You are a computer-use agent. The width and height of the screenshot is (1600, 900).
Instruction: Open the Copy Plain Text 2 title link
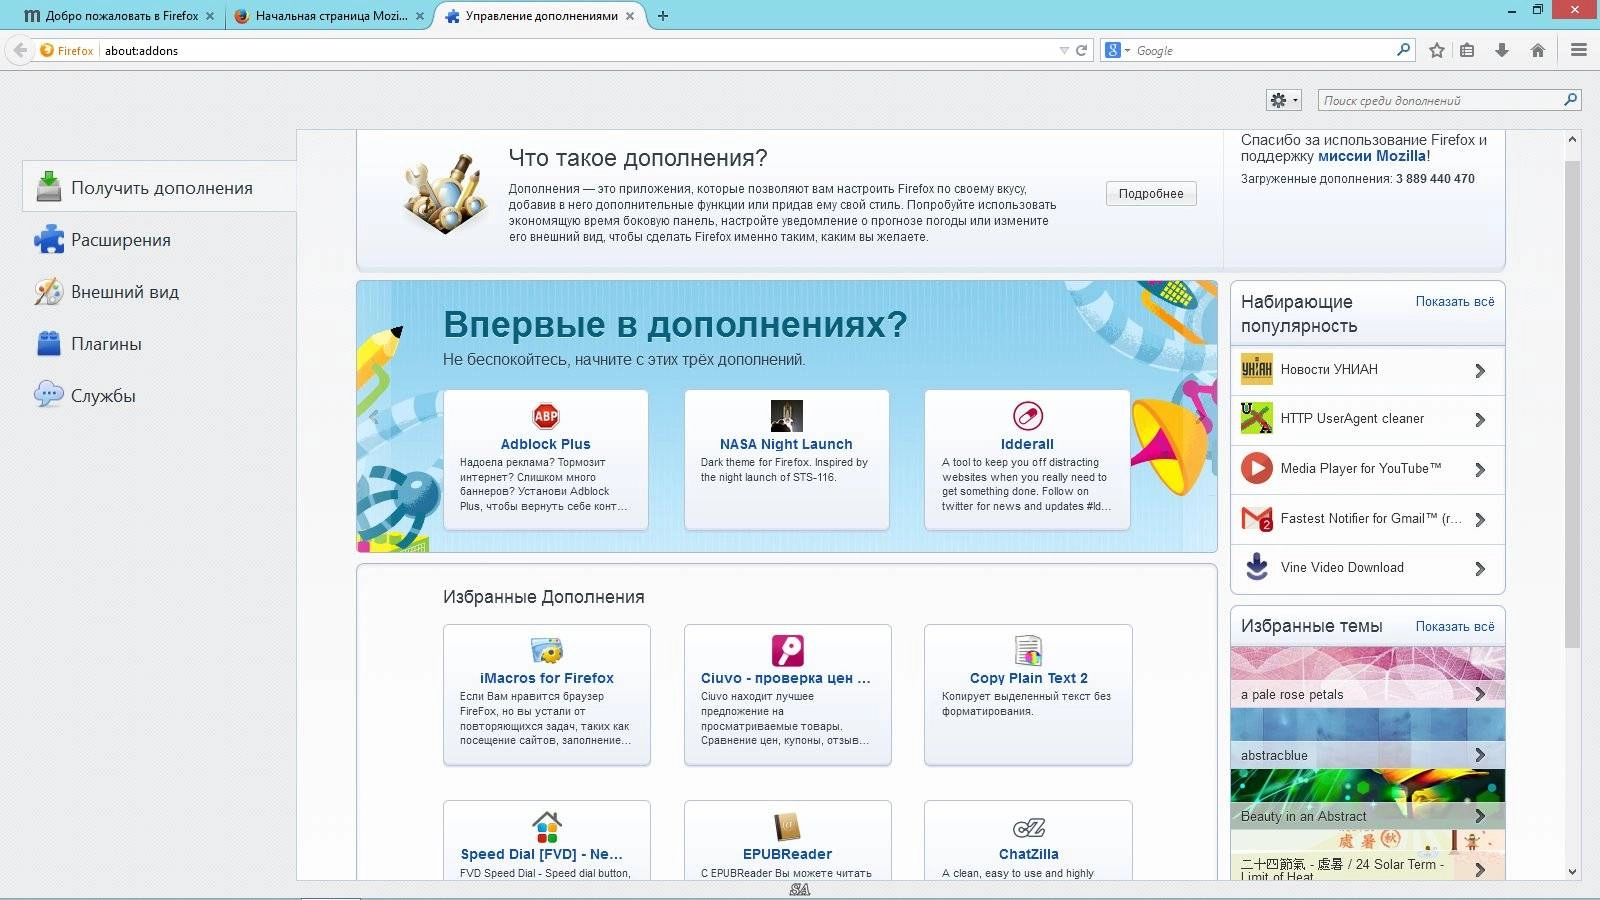pos(1029,678)
